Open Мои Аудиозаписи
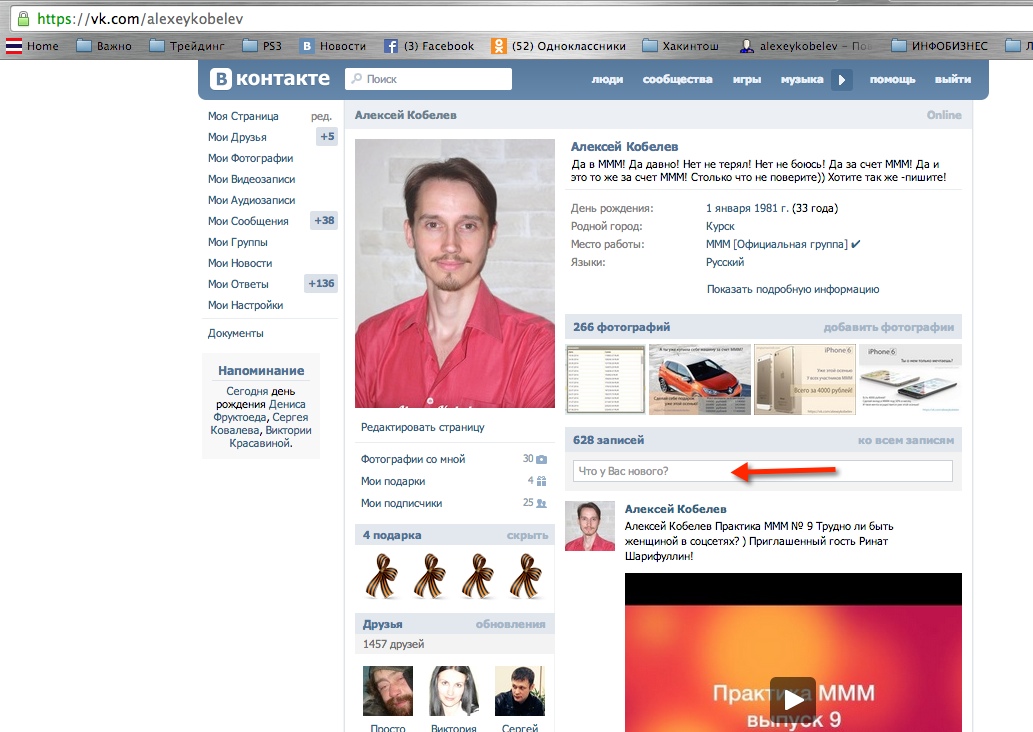Viewport: 1033px width, 732px height. 251,200
